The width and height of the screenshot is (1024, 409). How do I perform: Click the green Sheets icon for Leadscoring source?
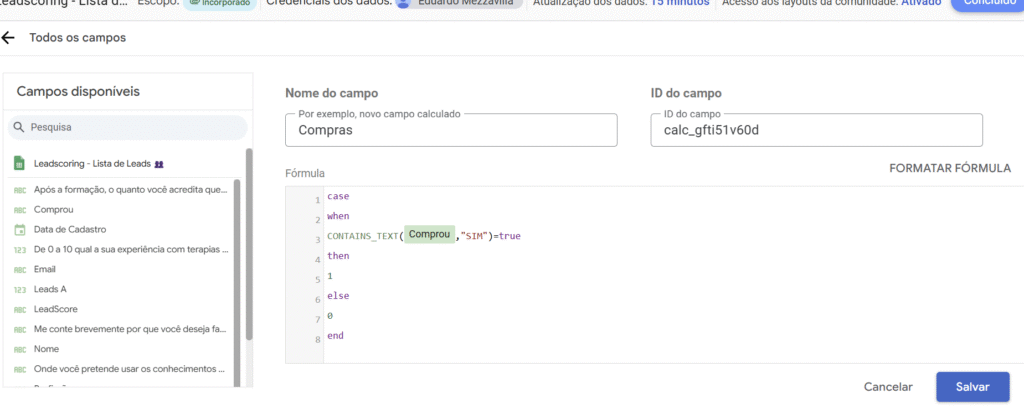click(x=19, y=163)
